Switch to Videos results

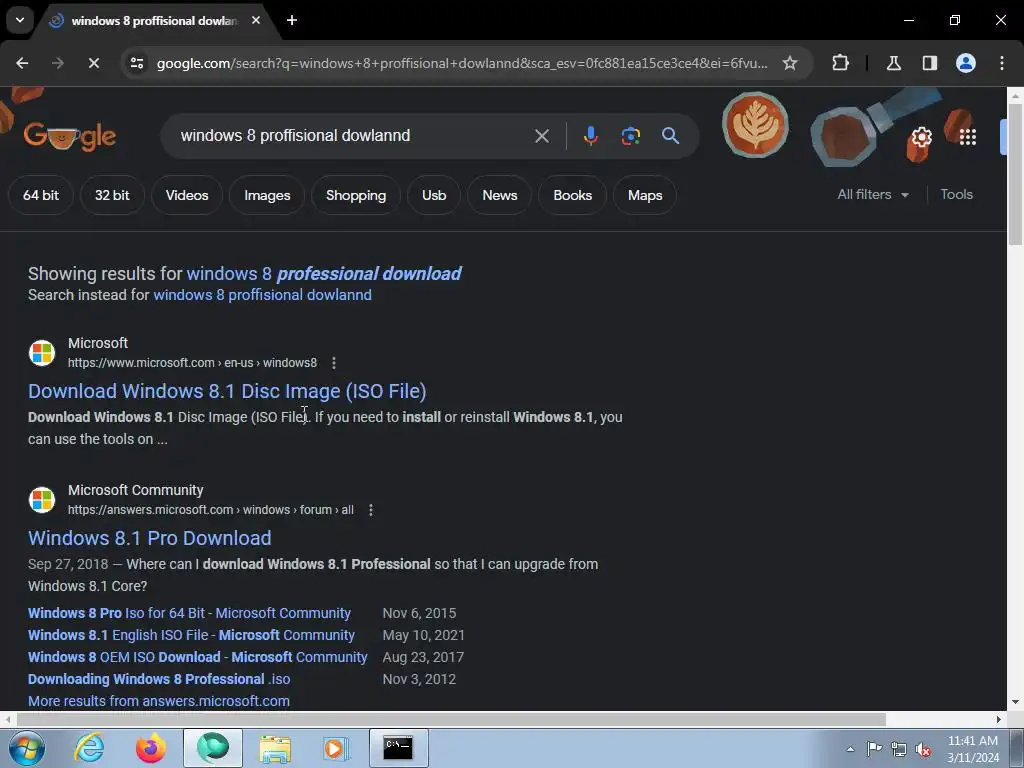tap(187, 195)
